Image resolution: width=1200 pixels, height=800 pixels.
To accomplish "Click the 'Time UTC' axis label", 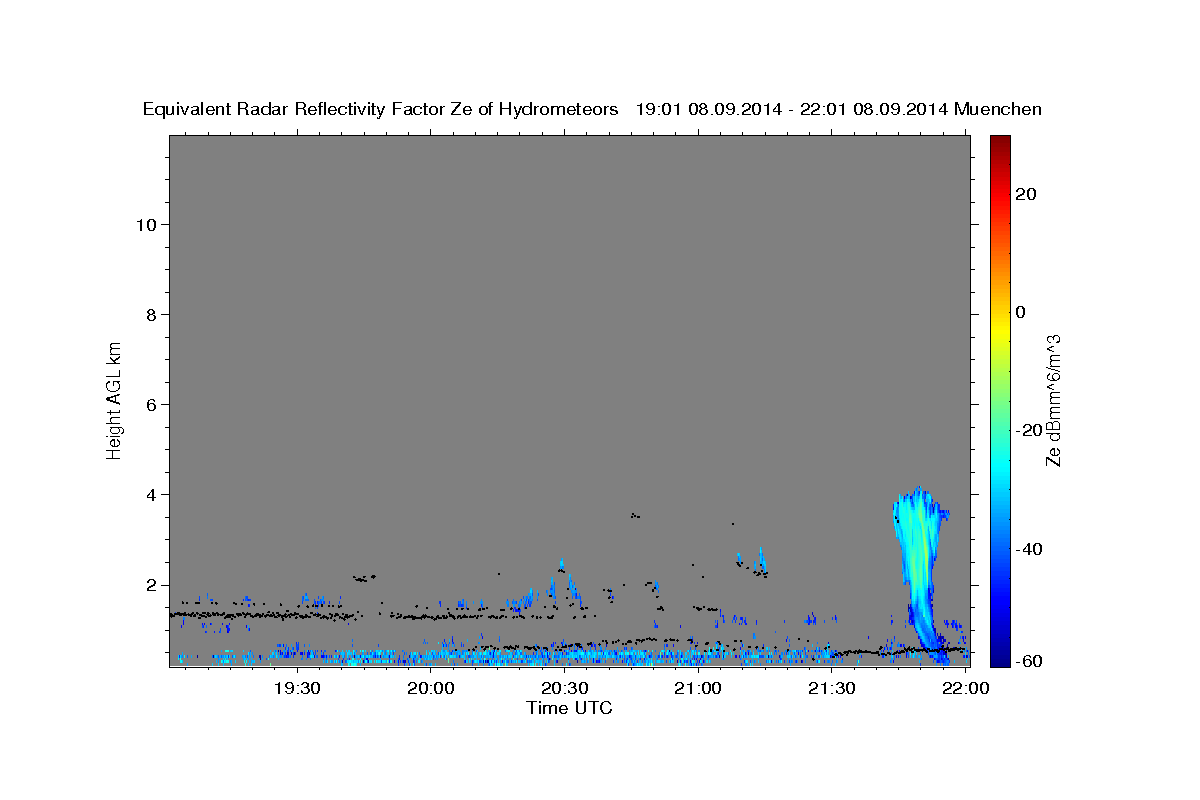I will click(569, 708).
